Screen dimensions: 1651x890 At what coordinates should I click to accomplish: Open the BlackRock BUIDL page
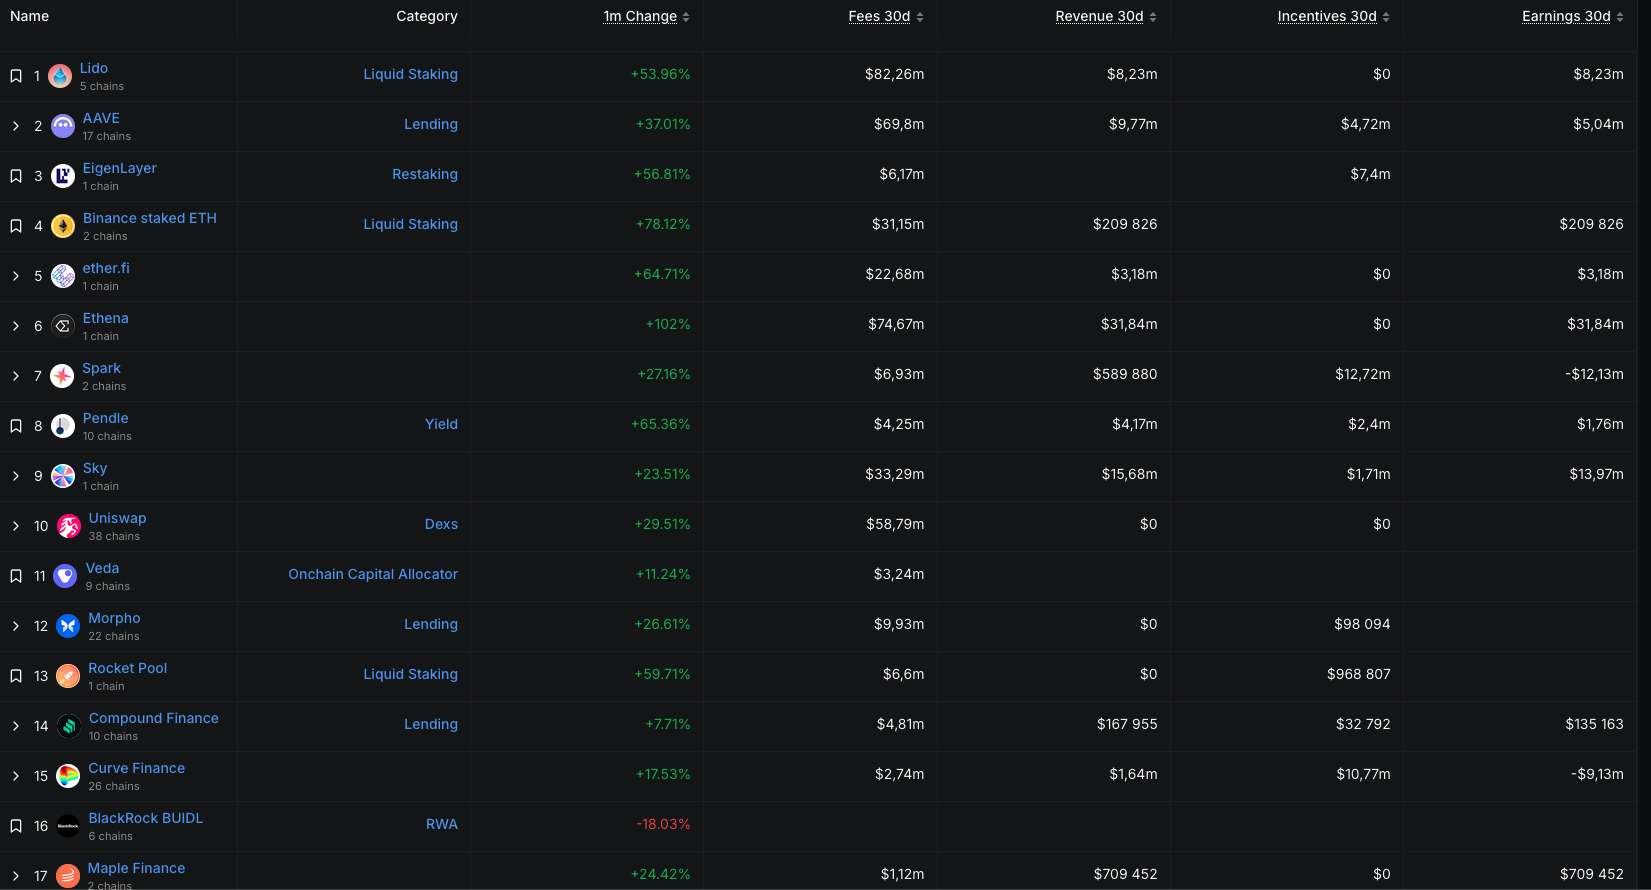(x=146, y=818)
